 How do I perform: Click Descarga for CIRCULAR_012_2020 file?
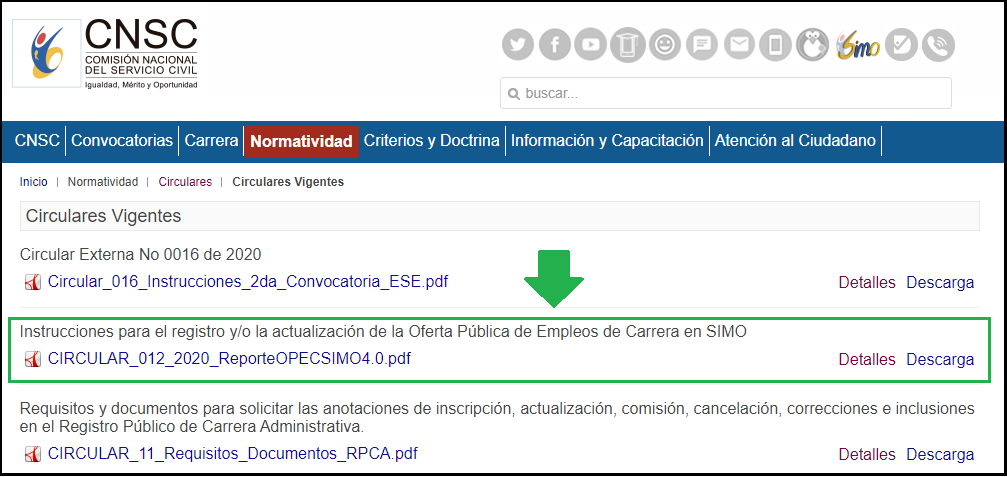[x=940, y=359]
